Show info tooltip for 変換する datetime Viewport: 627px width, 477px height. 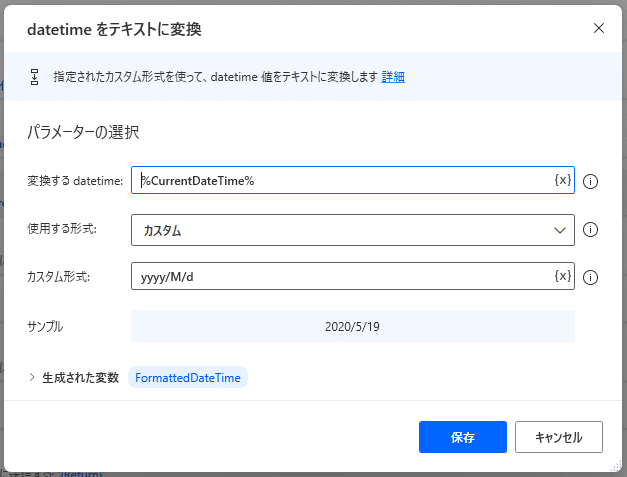(x=590, y=182)
